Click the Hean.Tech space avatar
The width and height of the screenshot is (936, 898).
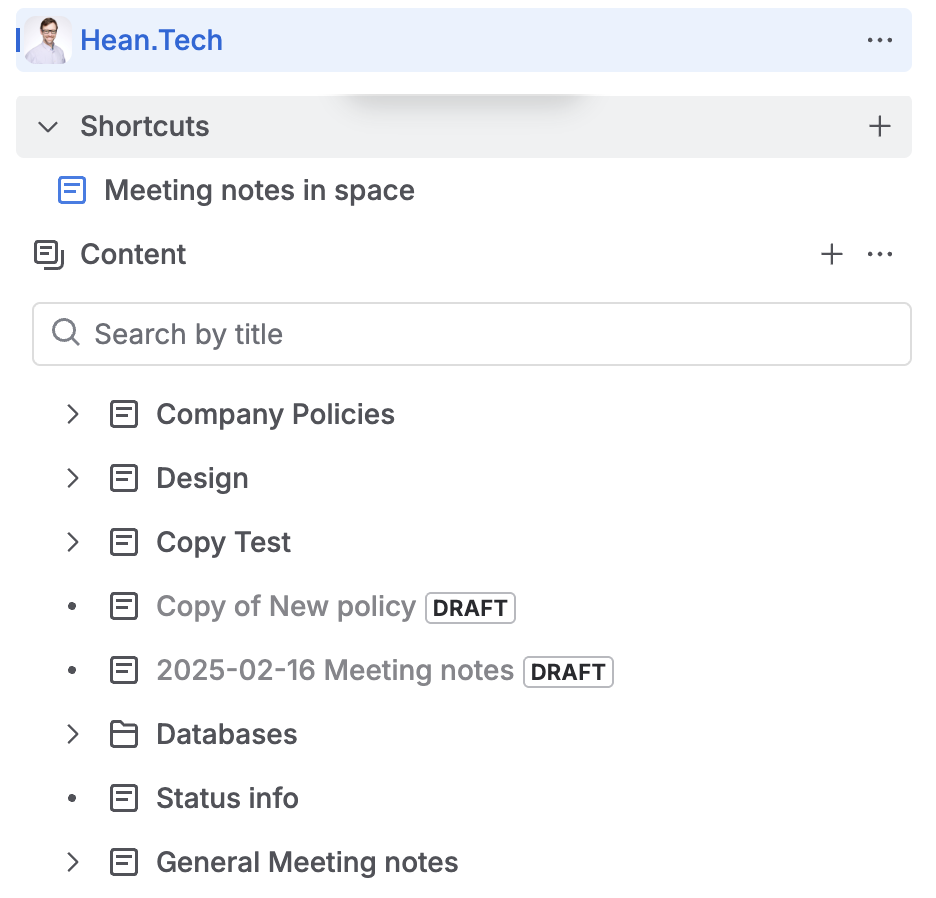[48, 41]
